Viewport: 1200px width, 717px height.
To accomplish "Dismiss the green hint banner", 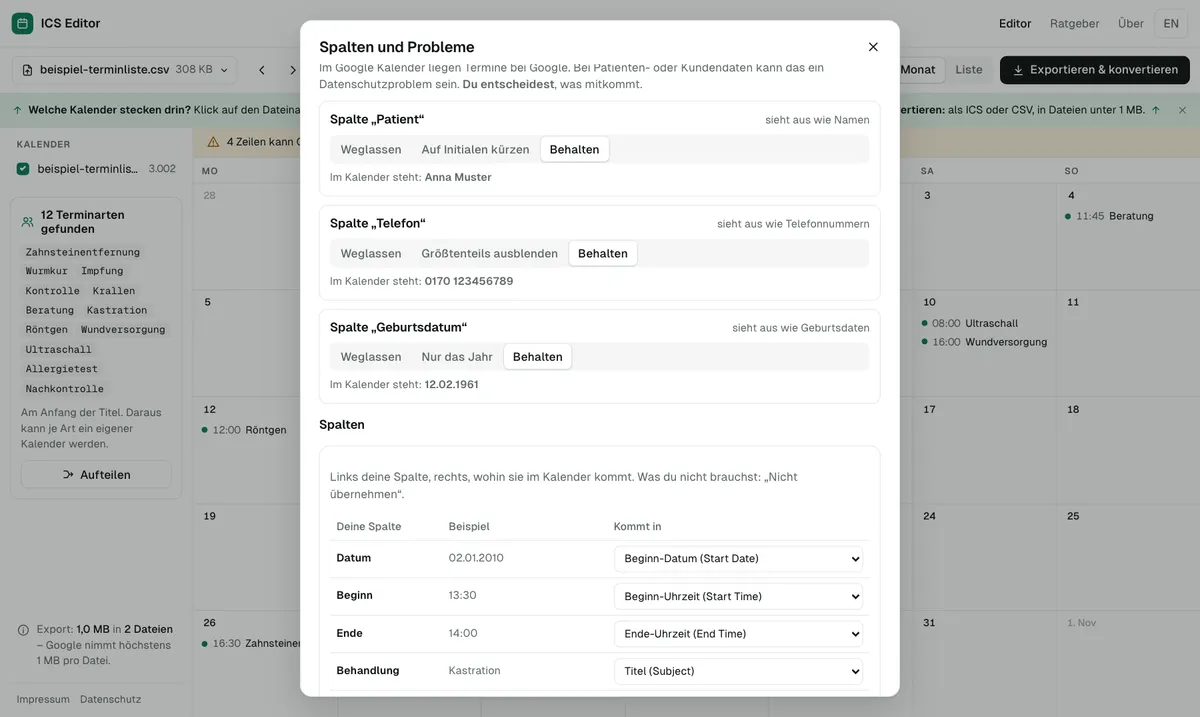I will [1182, 110].
